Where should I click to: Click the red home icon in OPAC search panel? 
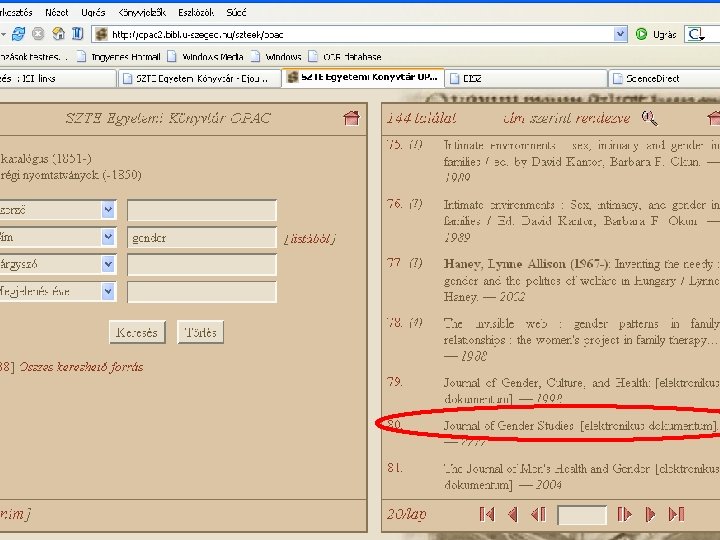pyautogui.click(x=352, y=118)
